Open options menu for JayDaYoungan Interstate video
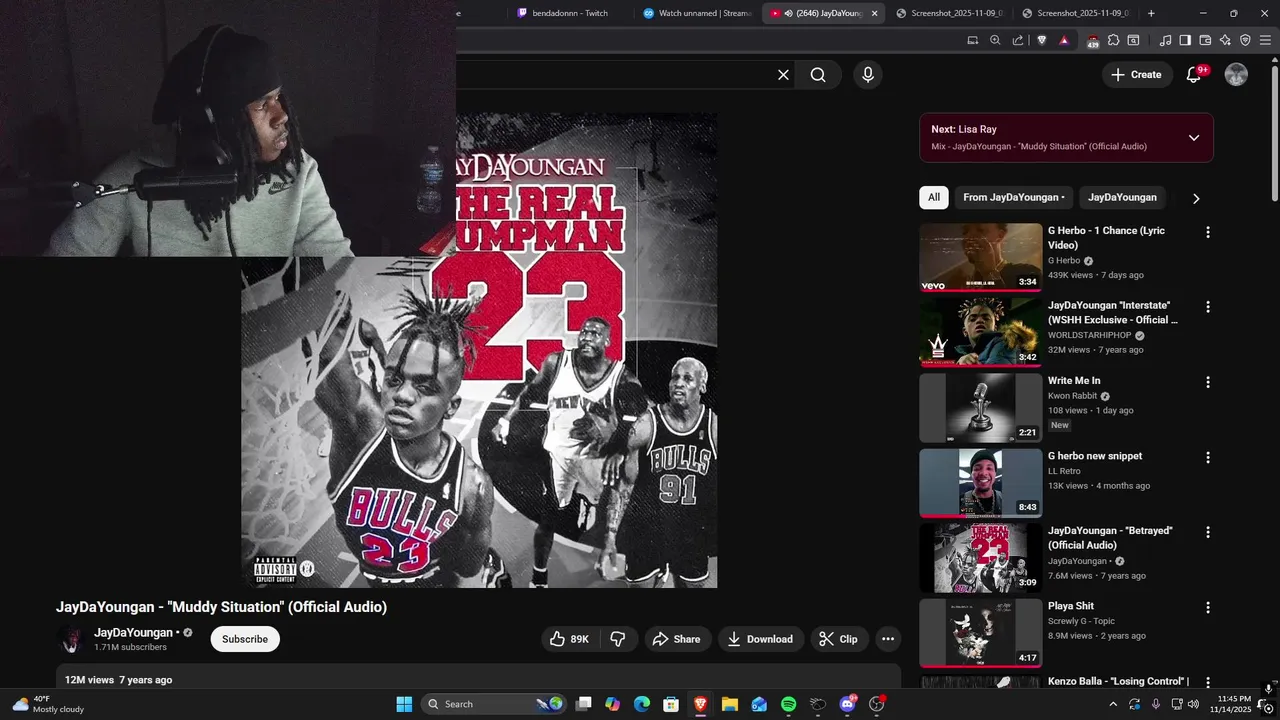The width and height of the screenshot is (1280, 720). pos(1207,307)
